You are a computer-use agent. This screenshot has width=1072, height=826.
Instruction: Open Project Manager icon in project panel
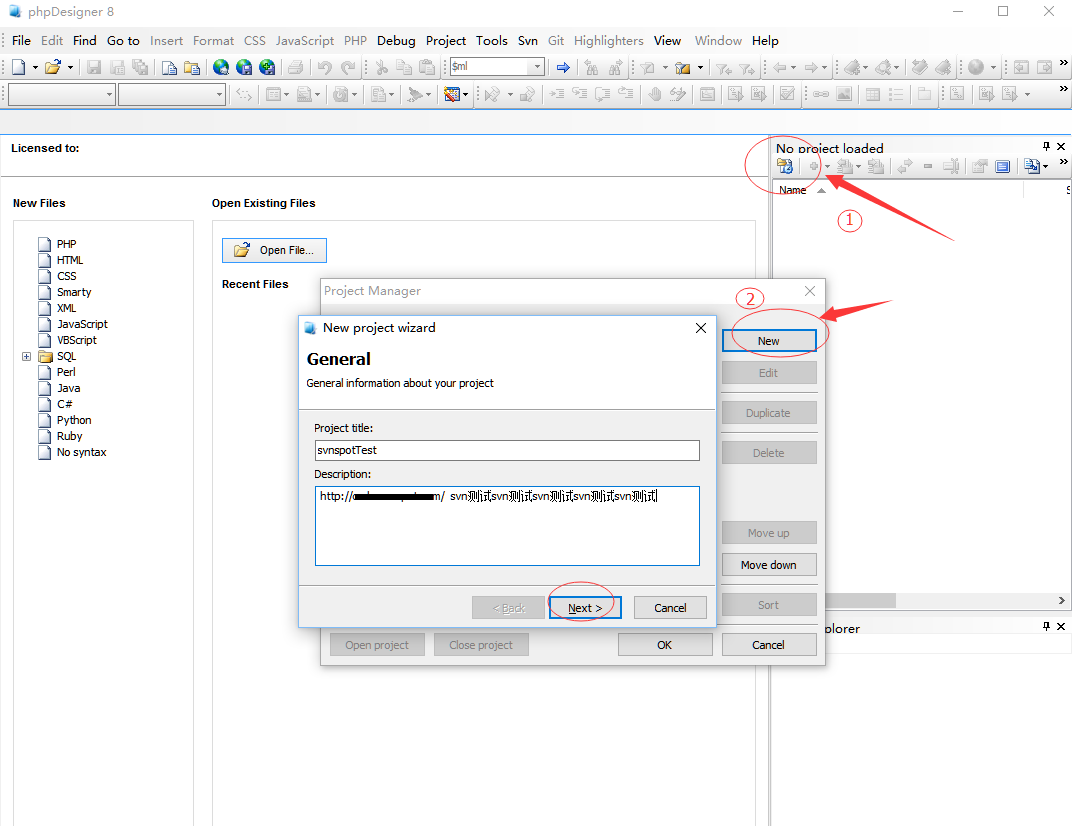coord(785,165)
